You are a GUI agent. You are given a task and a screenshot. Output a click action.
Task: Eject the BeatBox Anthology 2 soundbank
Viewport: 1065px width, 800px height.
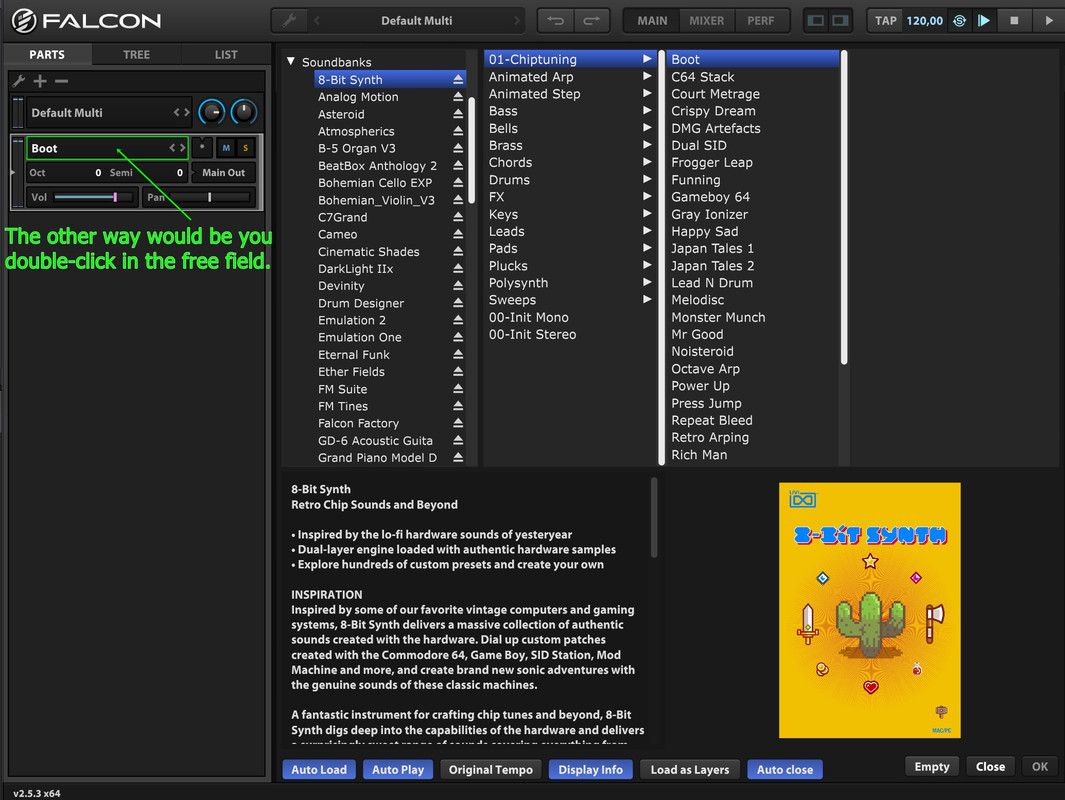click(458, 166)
